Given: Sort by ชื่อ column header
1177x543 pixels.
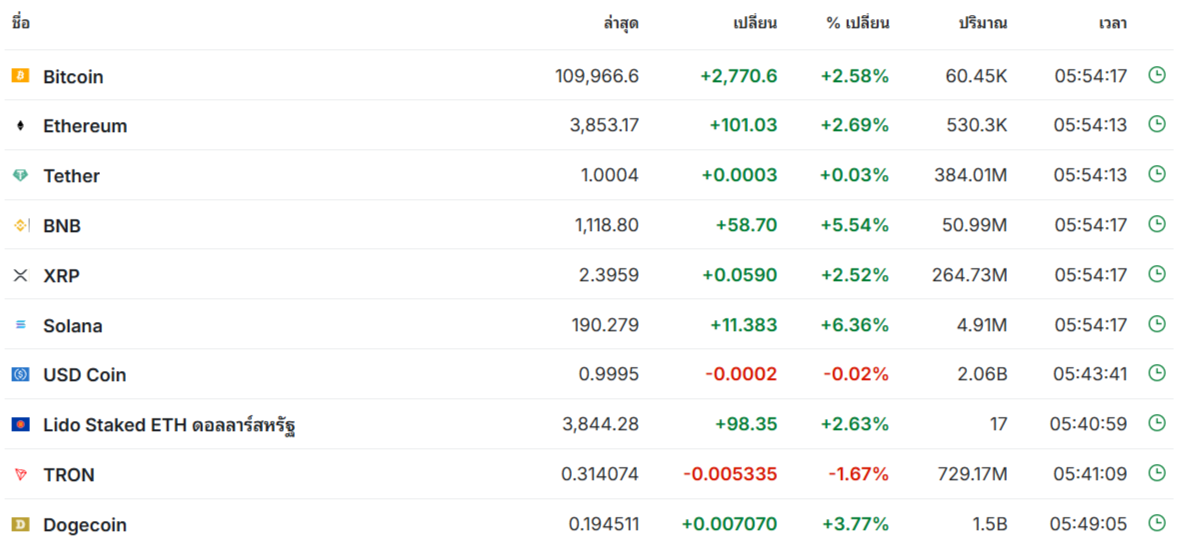Looking at the screenshot, I should pos(21,23).
